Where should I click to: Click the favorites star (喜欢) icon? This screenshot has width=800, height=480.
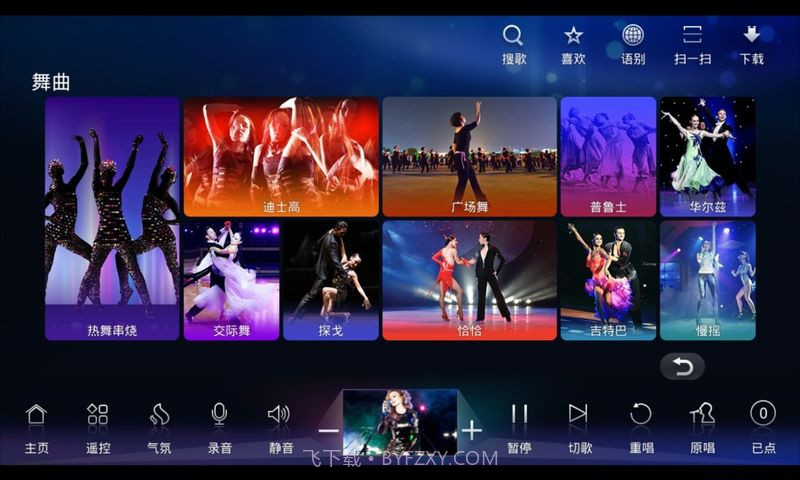(573, 37)
